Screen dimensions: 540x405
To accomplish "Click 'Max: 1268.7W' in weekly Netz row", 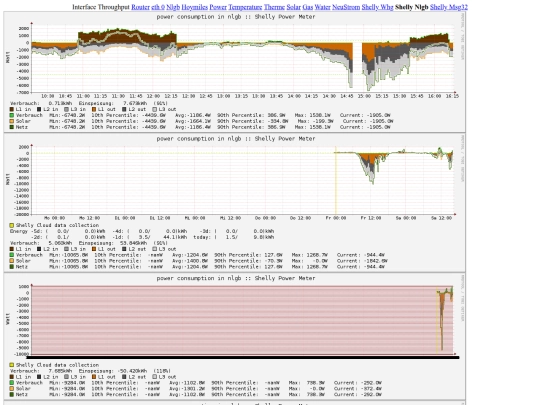I will (310, 267).
